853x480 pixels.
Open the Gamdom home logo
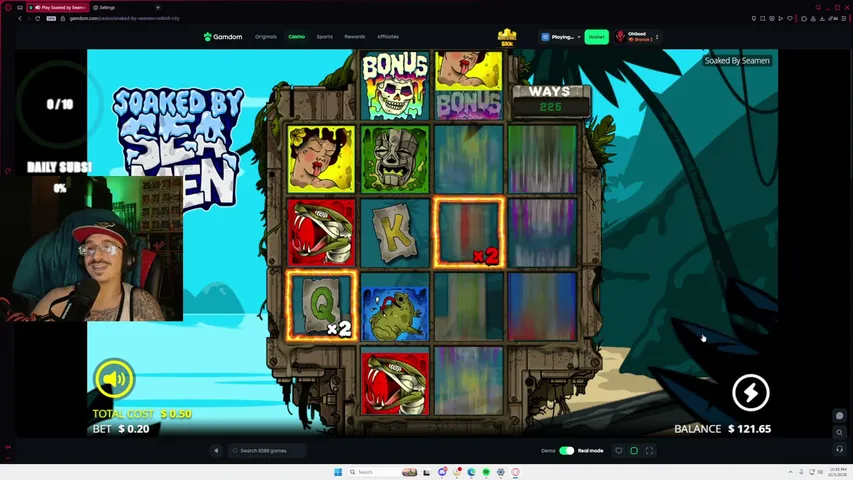[222, 36]
